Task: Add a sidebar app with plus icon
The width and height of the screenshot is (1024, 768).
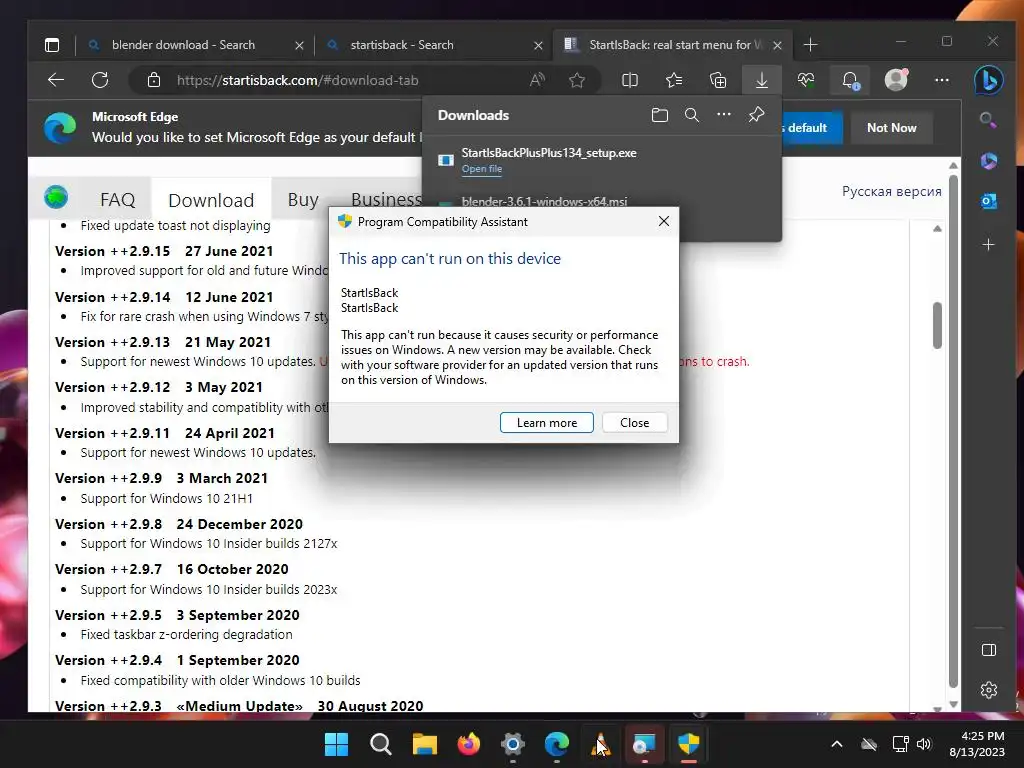Action: (x=989, y=244)
